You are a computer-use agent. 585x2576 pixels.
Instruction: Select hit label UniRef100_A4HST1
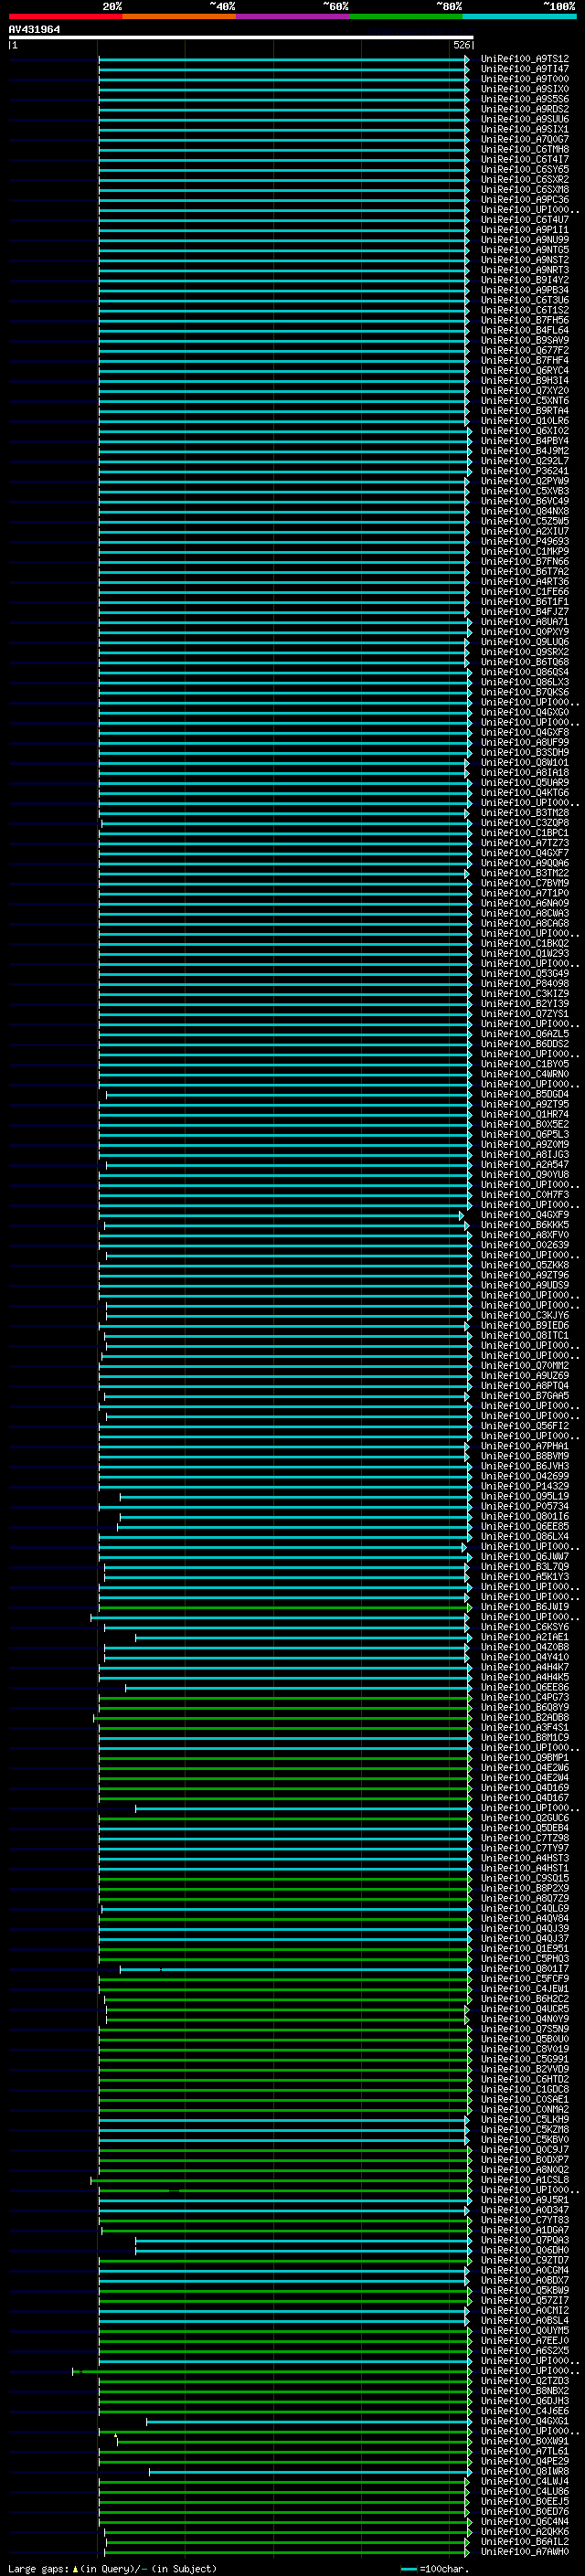coord(525,1868)
